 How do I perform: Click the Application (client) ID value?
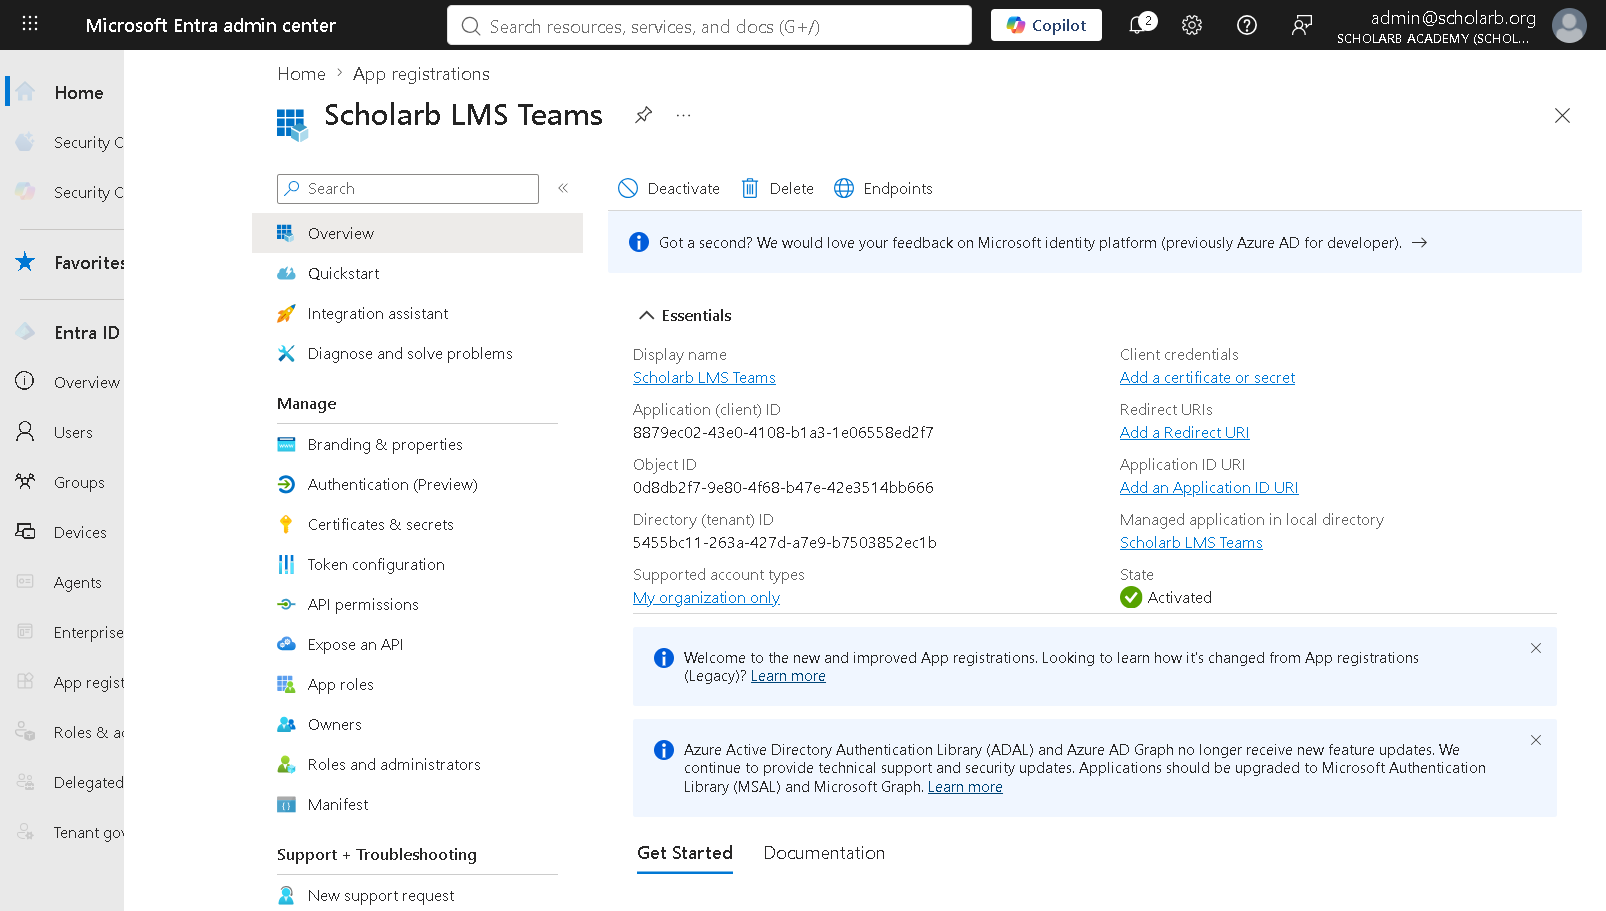[783, 432]
